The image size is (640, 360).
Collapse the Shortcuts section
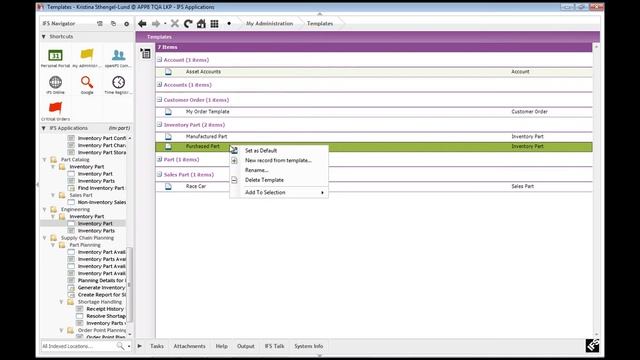coord(44,37)
